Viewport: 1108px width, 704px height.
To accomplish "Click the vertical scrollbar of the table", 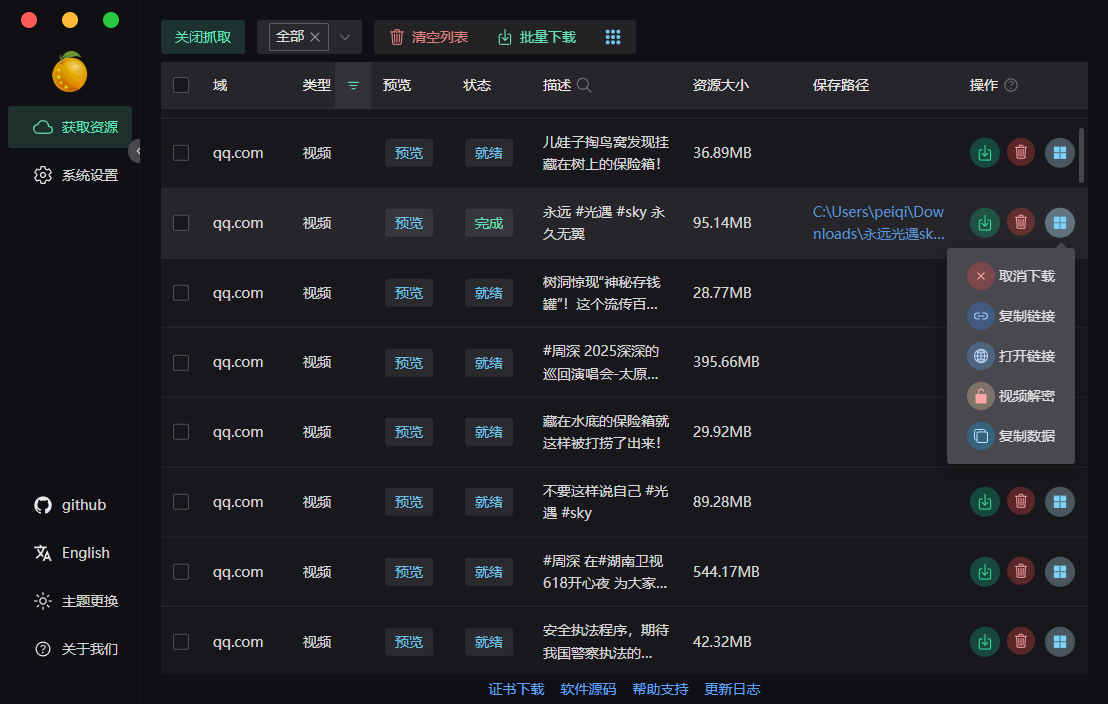I will pyautogui.click(x=1082, y=156).
